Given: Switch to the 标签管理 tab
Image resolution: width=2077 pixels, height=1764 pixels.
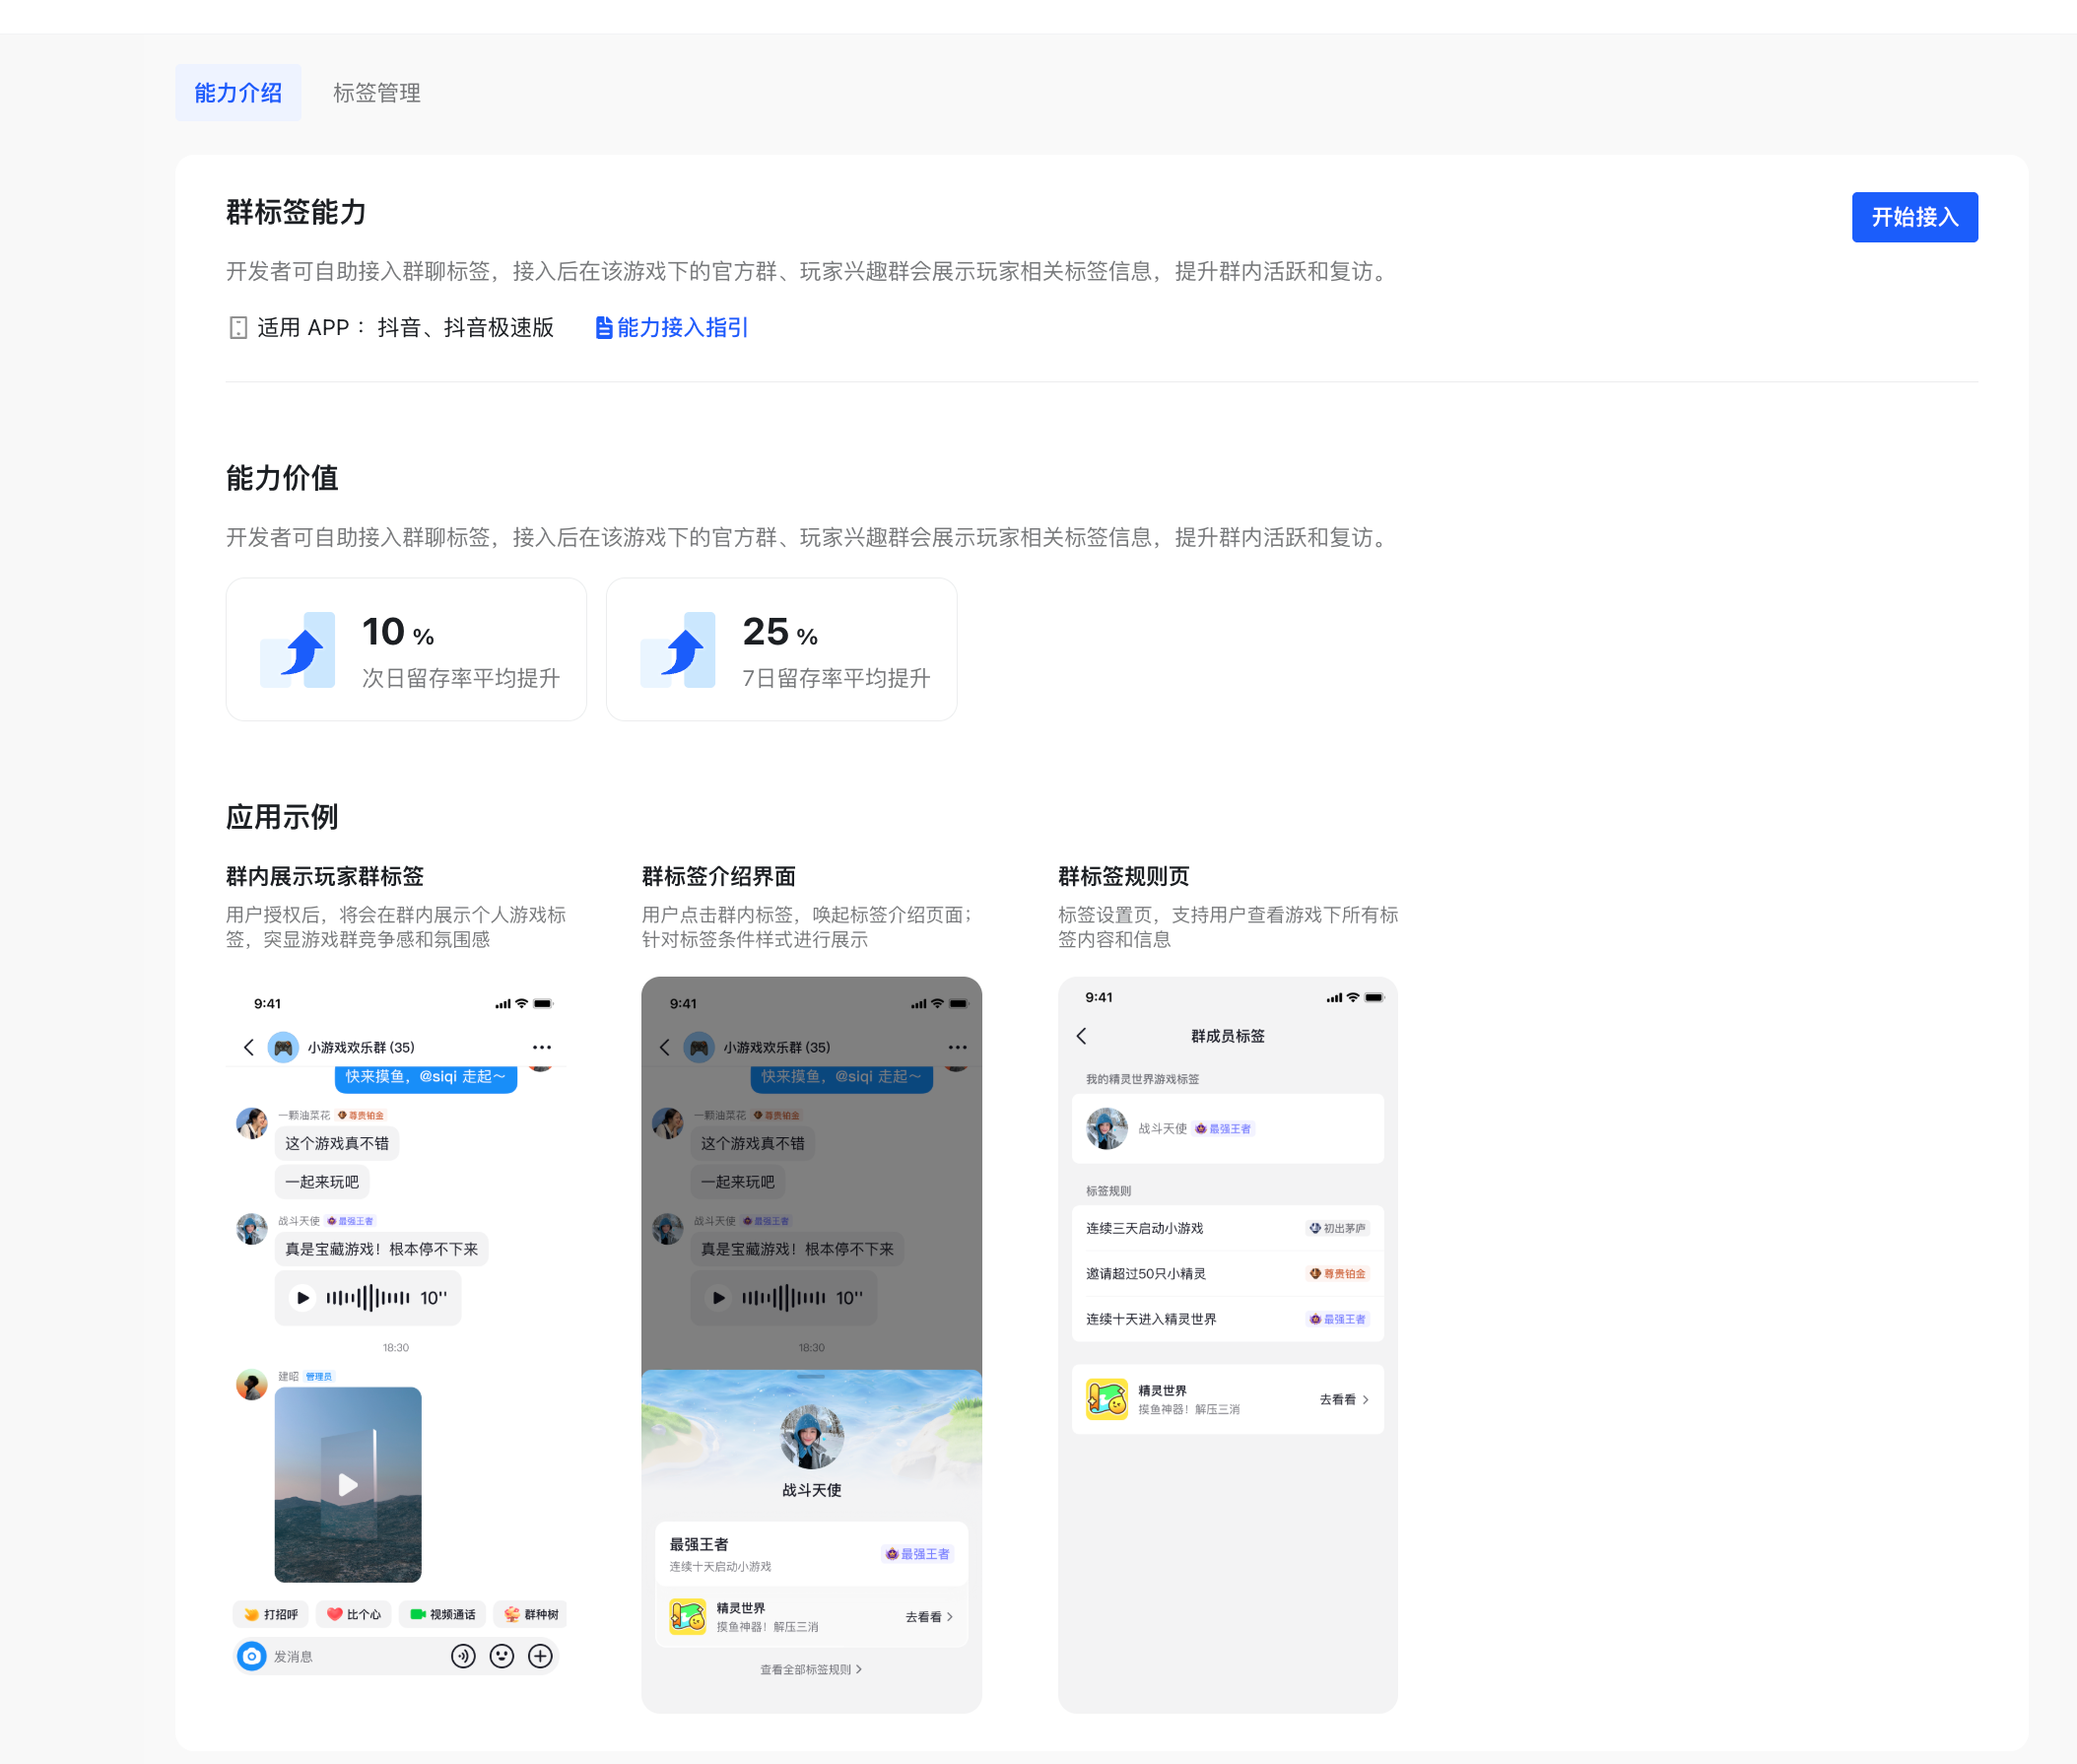Looking at the screenshot, I should (x=376, y=93).
